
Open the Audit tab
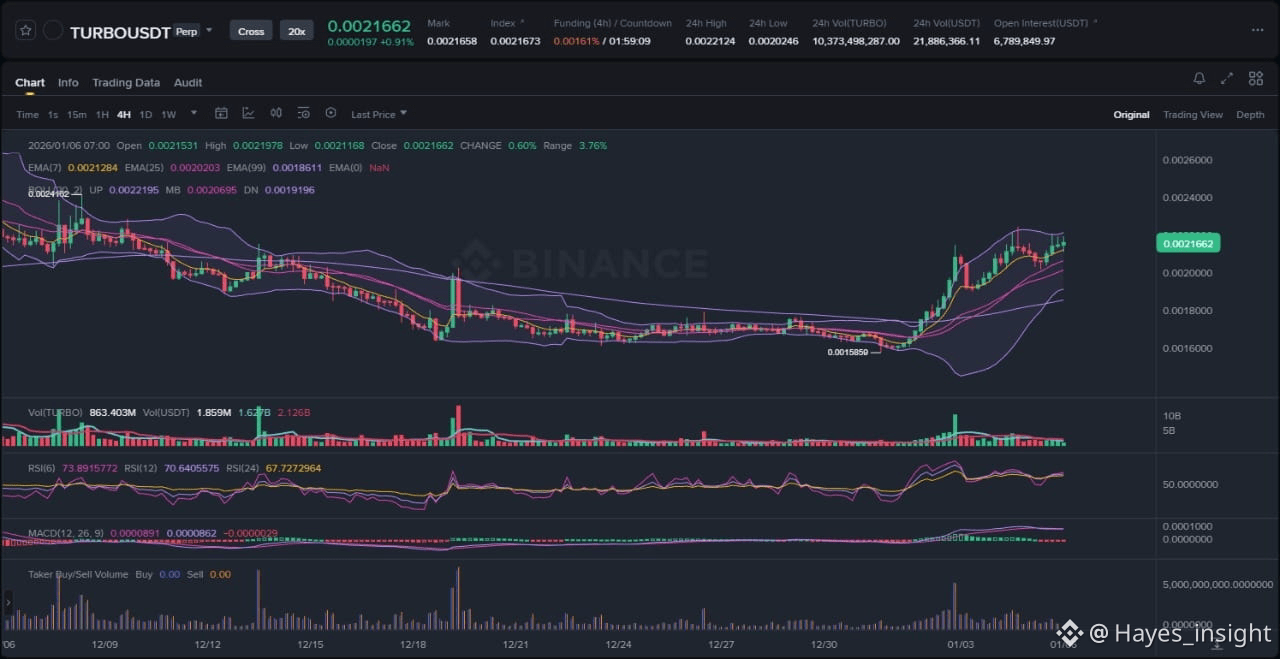(188, 82)
